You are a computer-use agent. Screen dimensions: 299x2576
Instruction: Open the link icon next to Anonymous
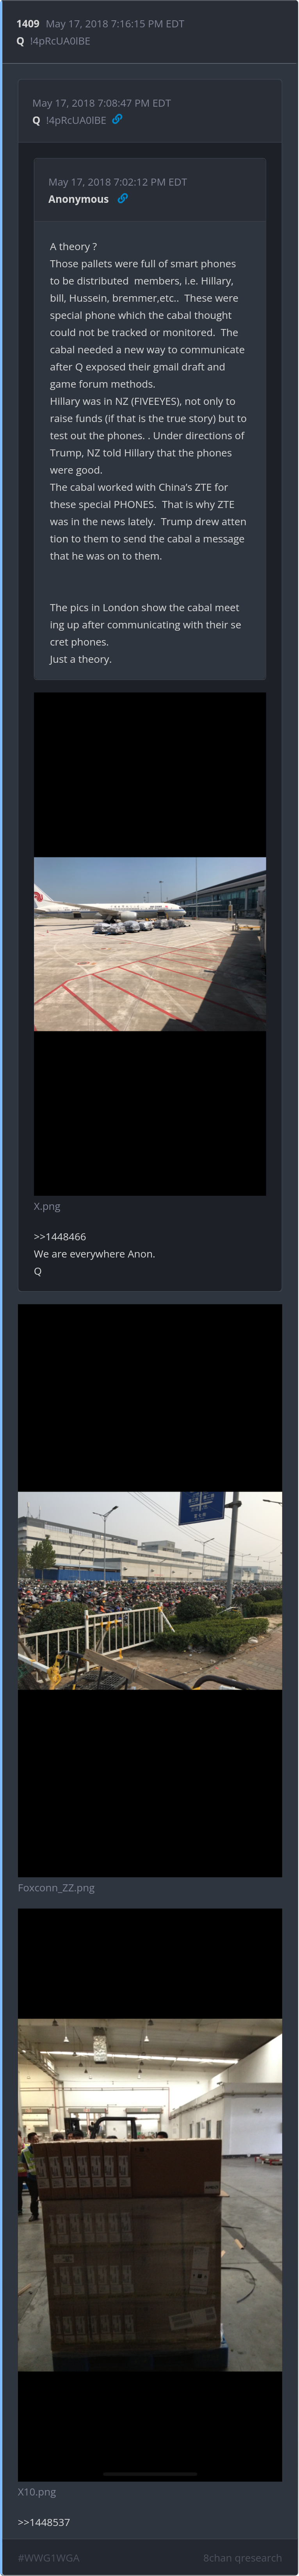pyautogui.click(x=122, y=198)
